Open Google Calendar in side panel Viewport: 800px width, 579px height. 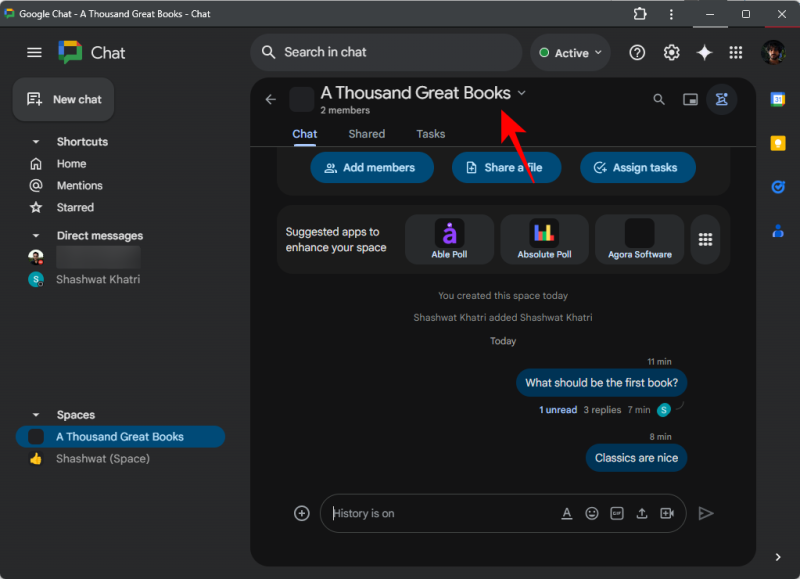click(778, 99)
